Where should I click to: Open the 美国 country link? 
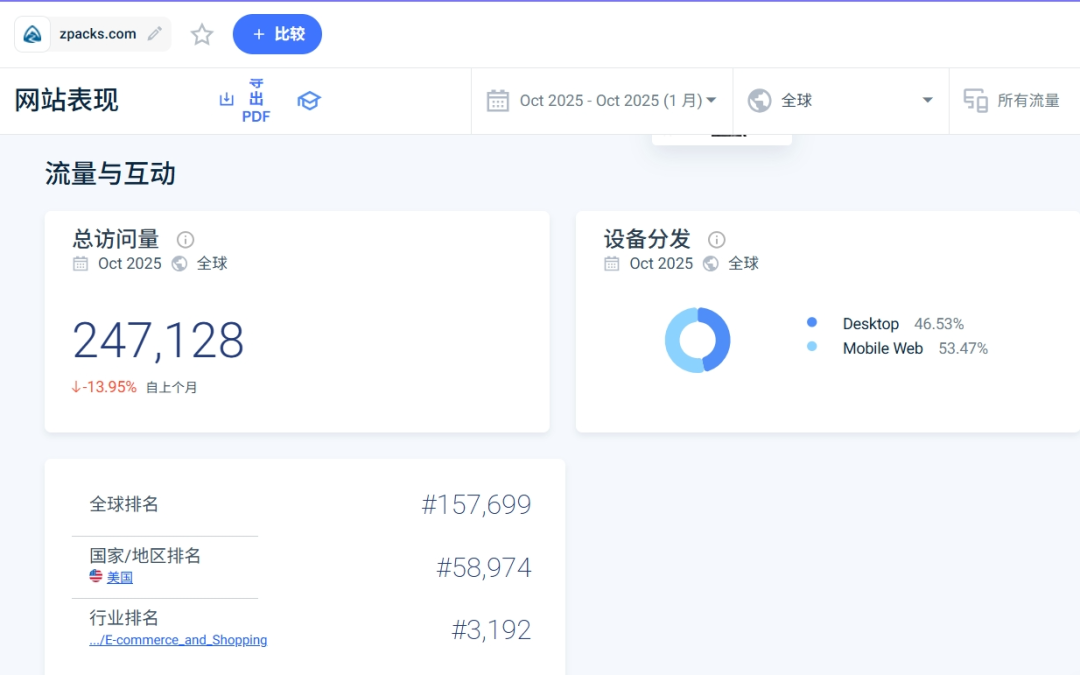pos(120,577)
